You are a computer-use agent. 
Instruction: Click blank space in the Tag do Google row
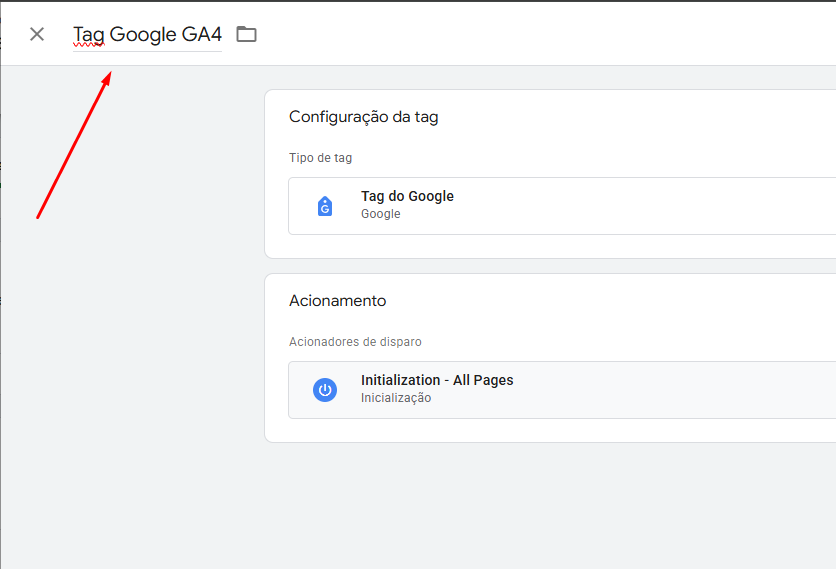click(640, 206)
